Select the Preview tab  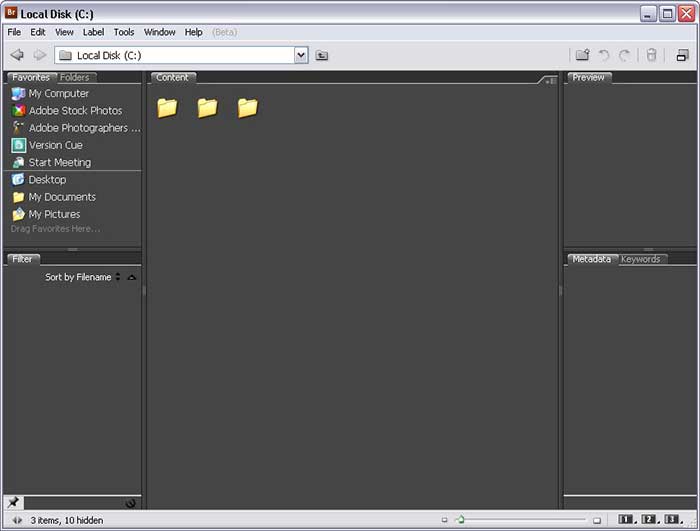click(x=588, y=77)
